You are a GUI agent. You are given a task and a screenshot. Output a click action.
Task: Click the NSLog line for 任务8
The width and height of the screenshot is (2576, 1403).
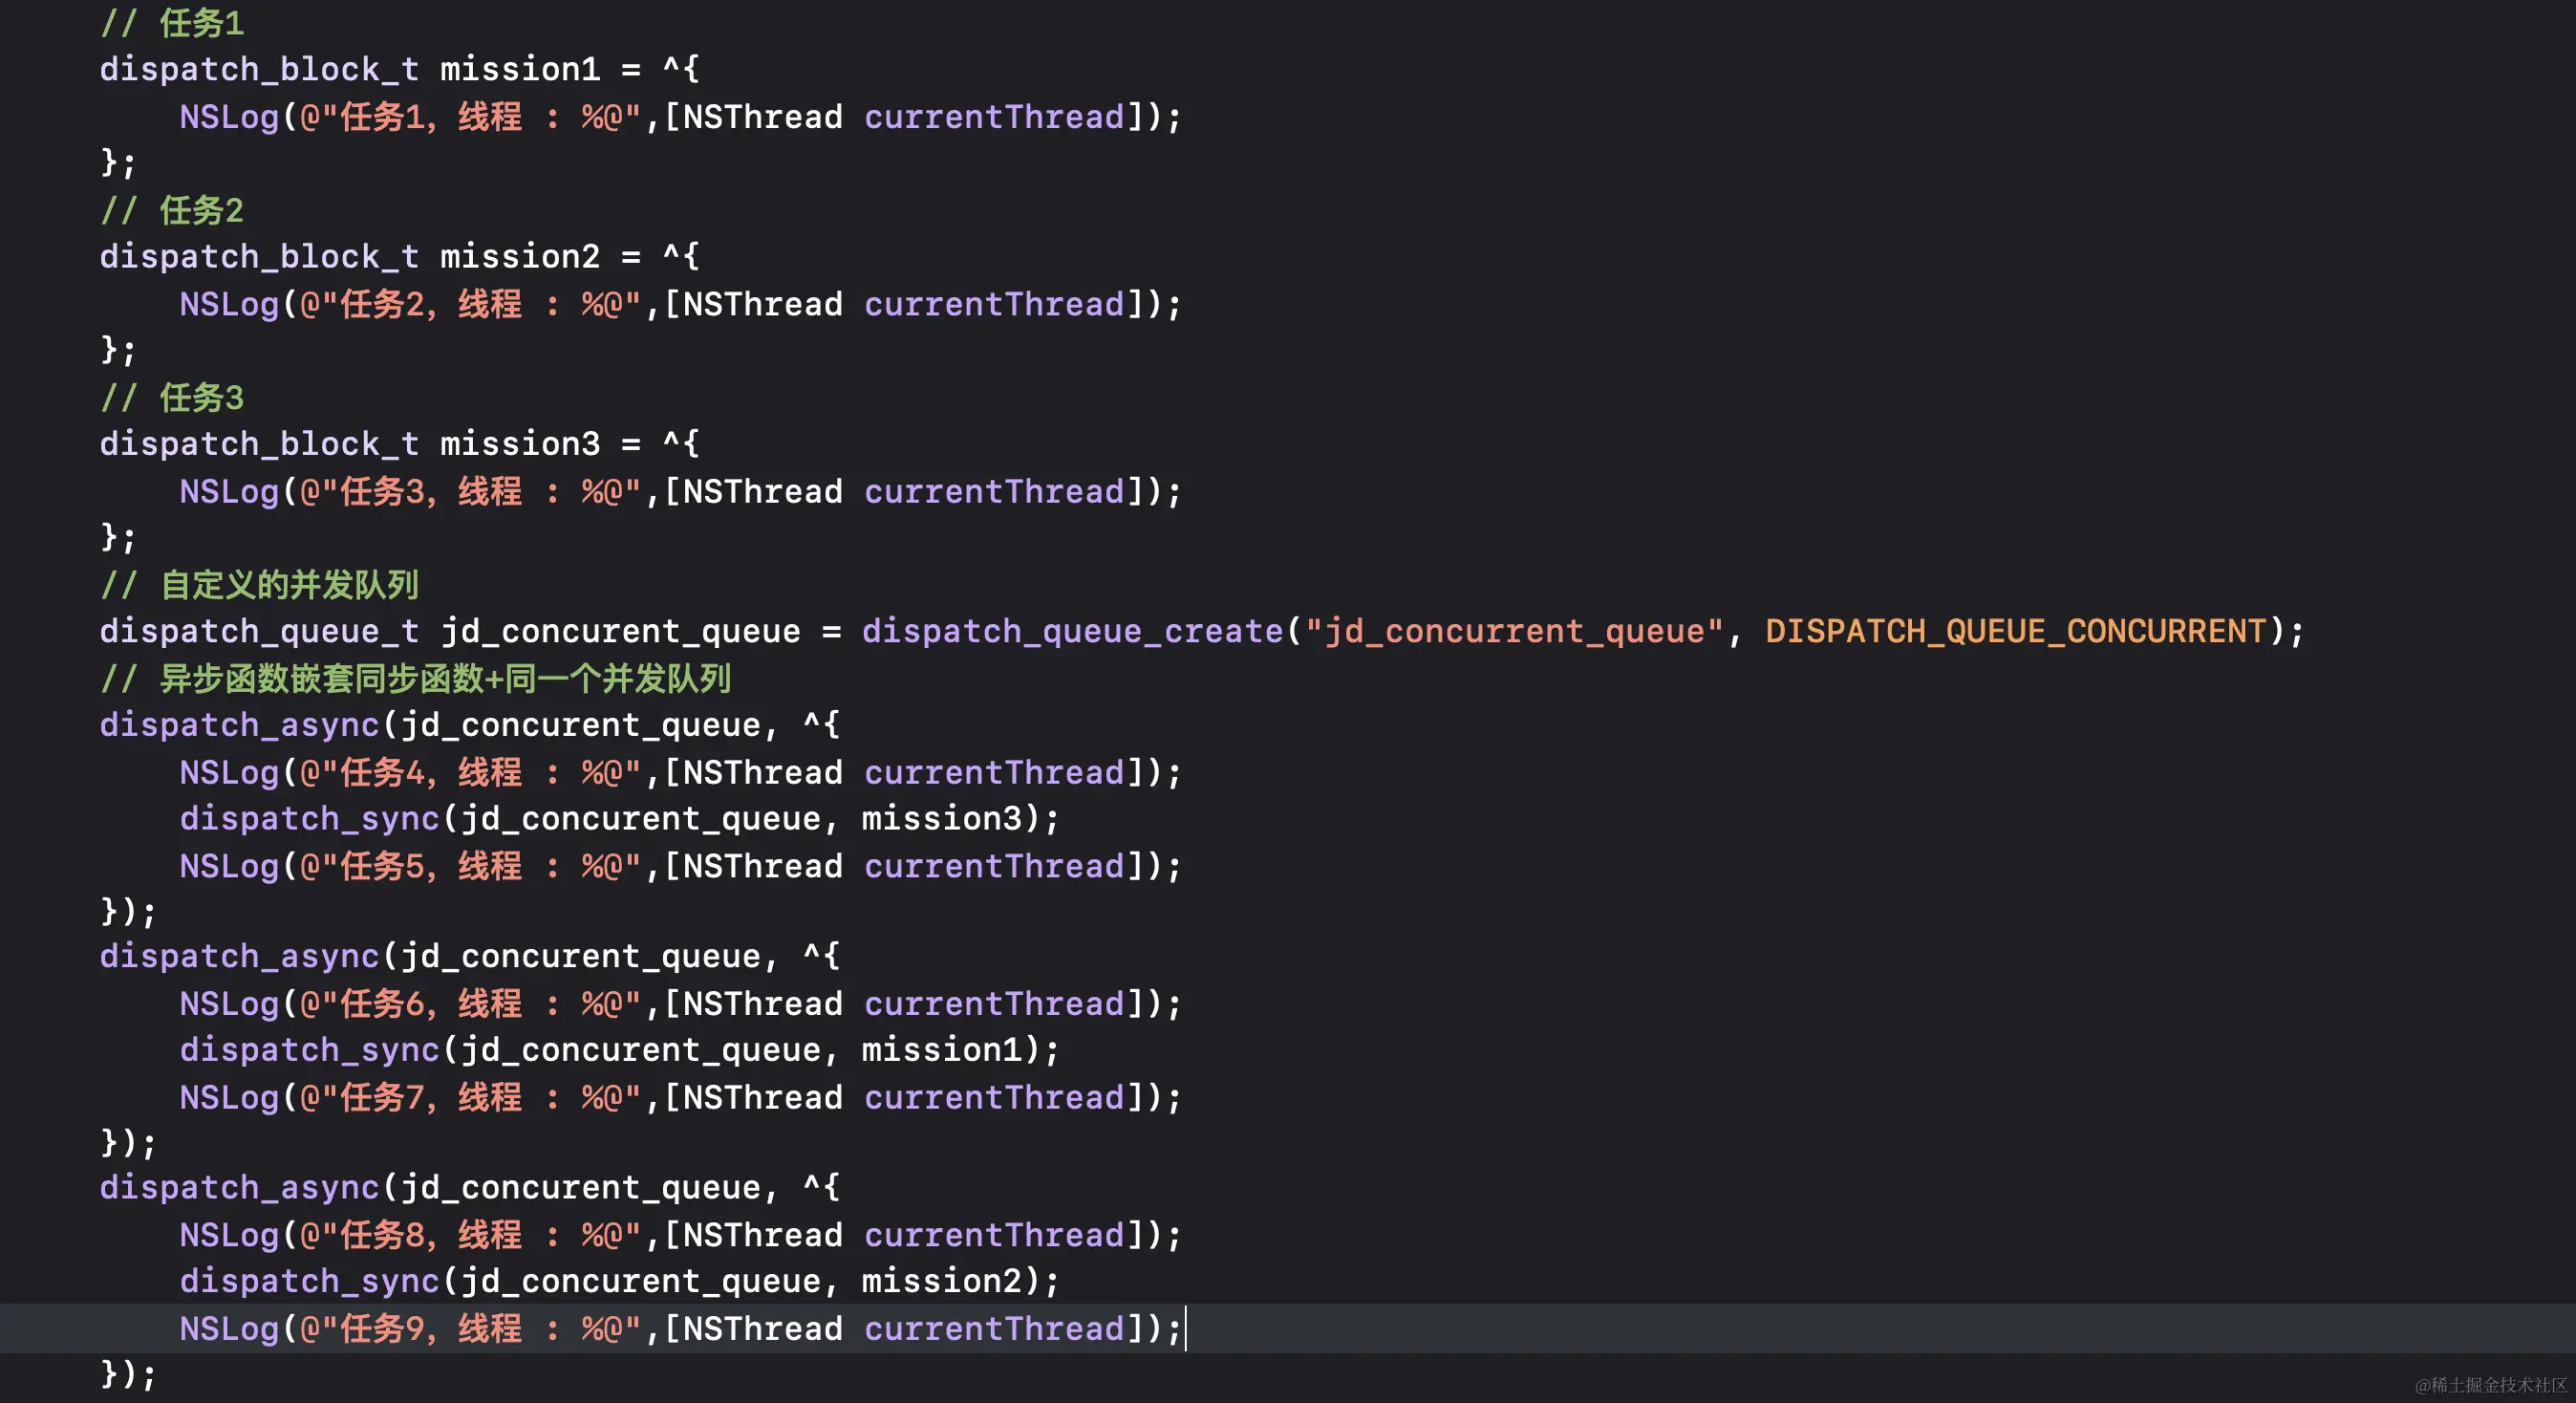point(680,1235)
